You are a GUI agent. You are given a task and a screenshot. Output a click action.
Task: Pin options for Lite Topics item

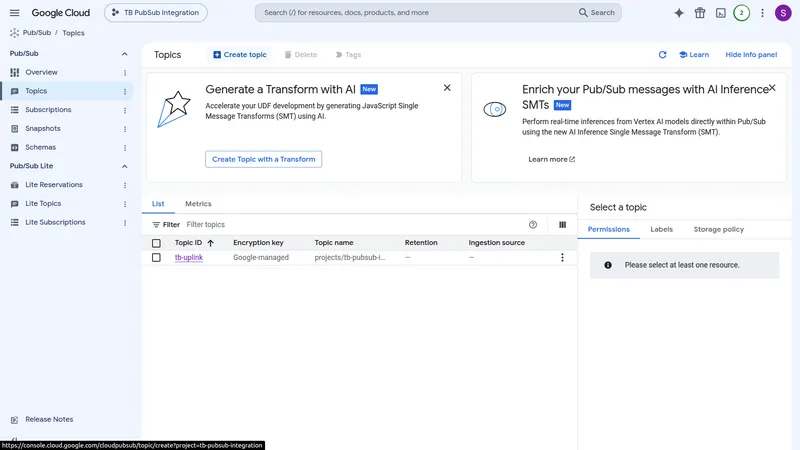pyautogui.click(x=125, y=204)
